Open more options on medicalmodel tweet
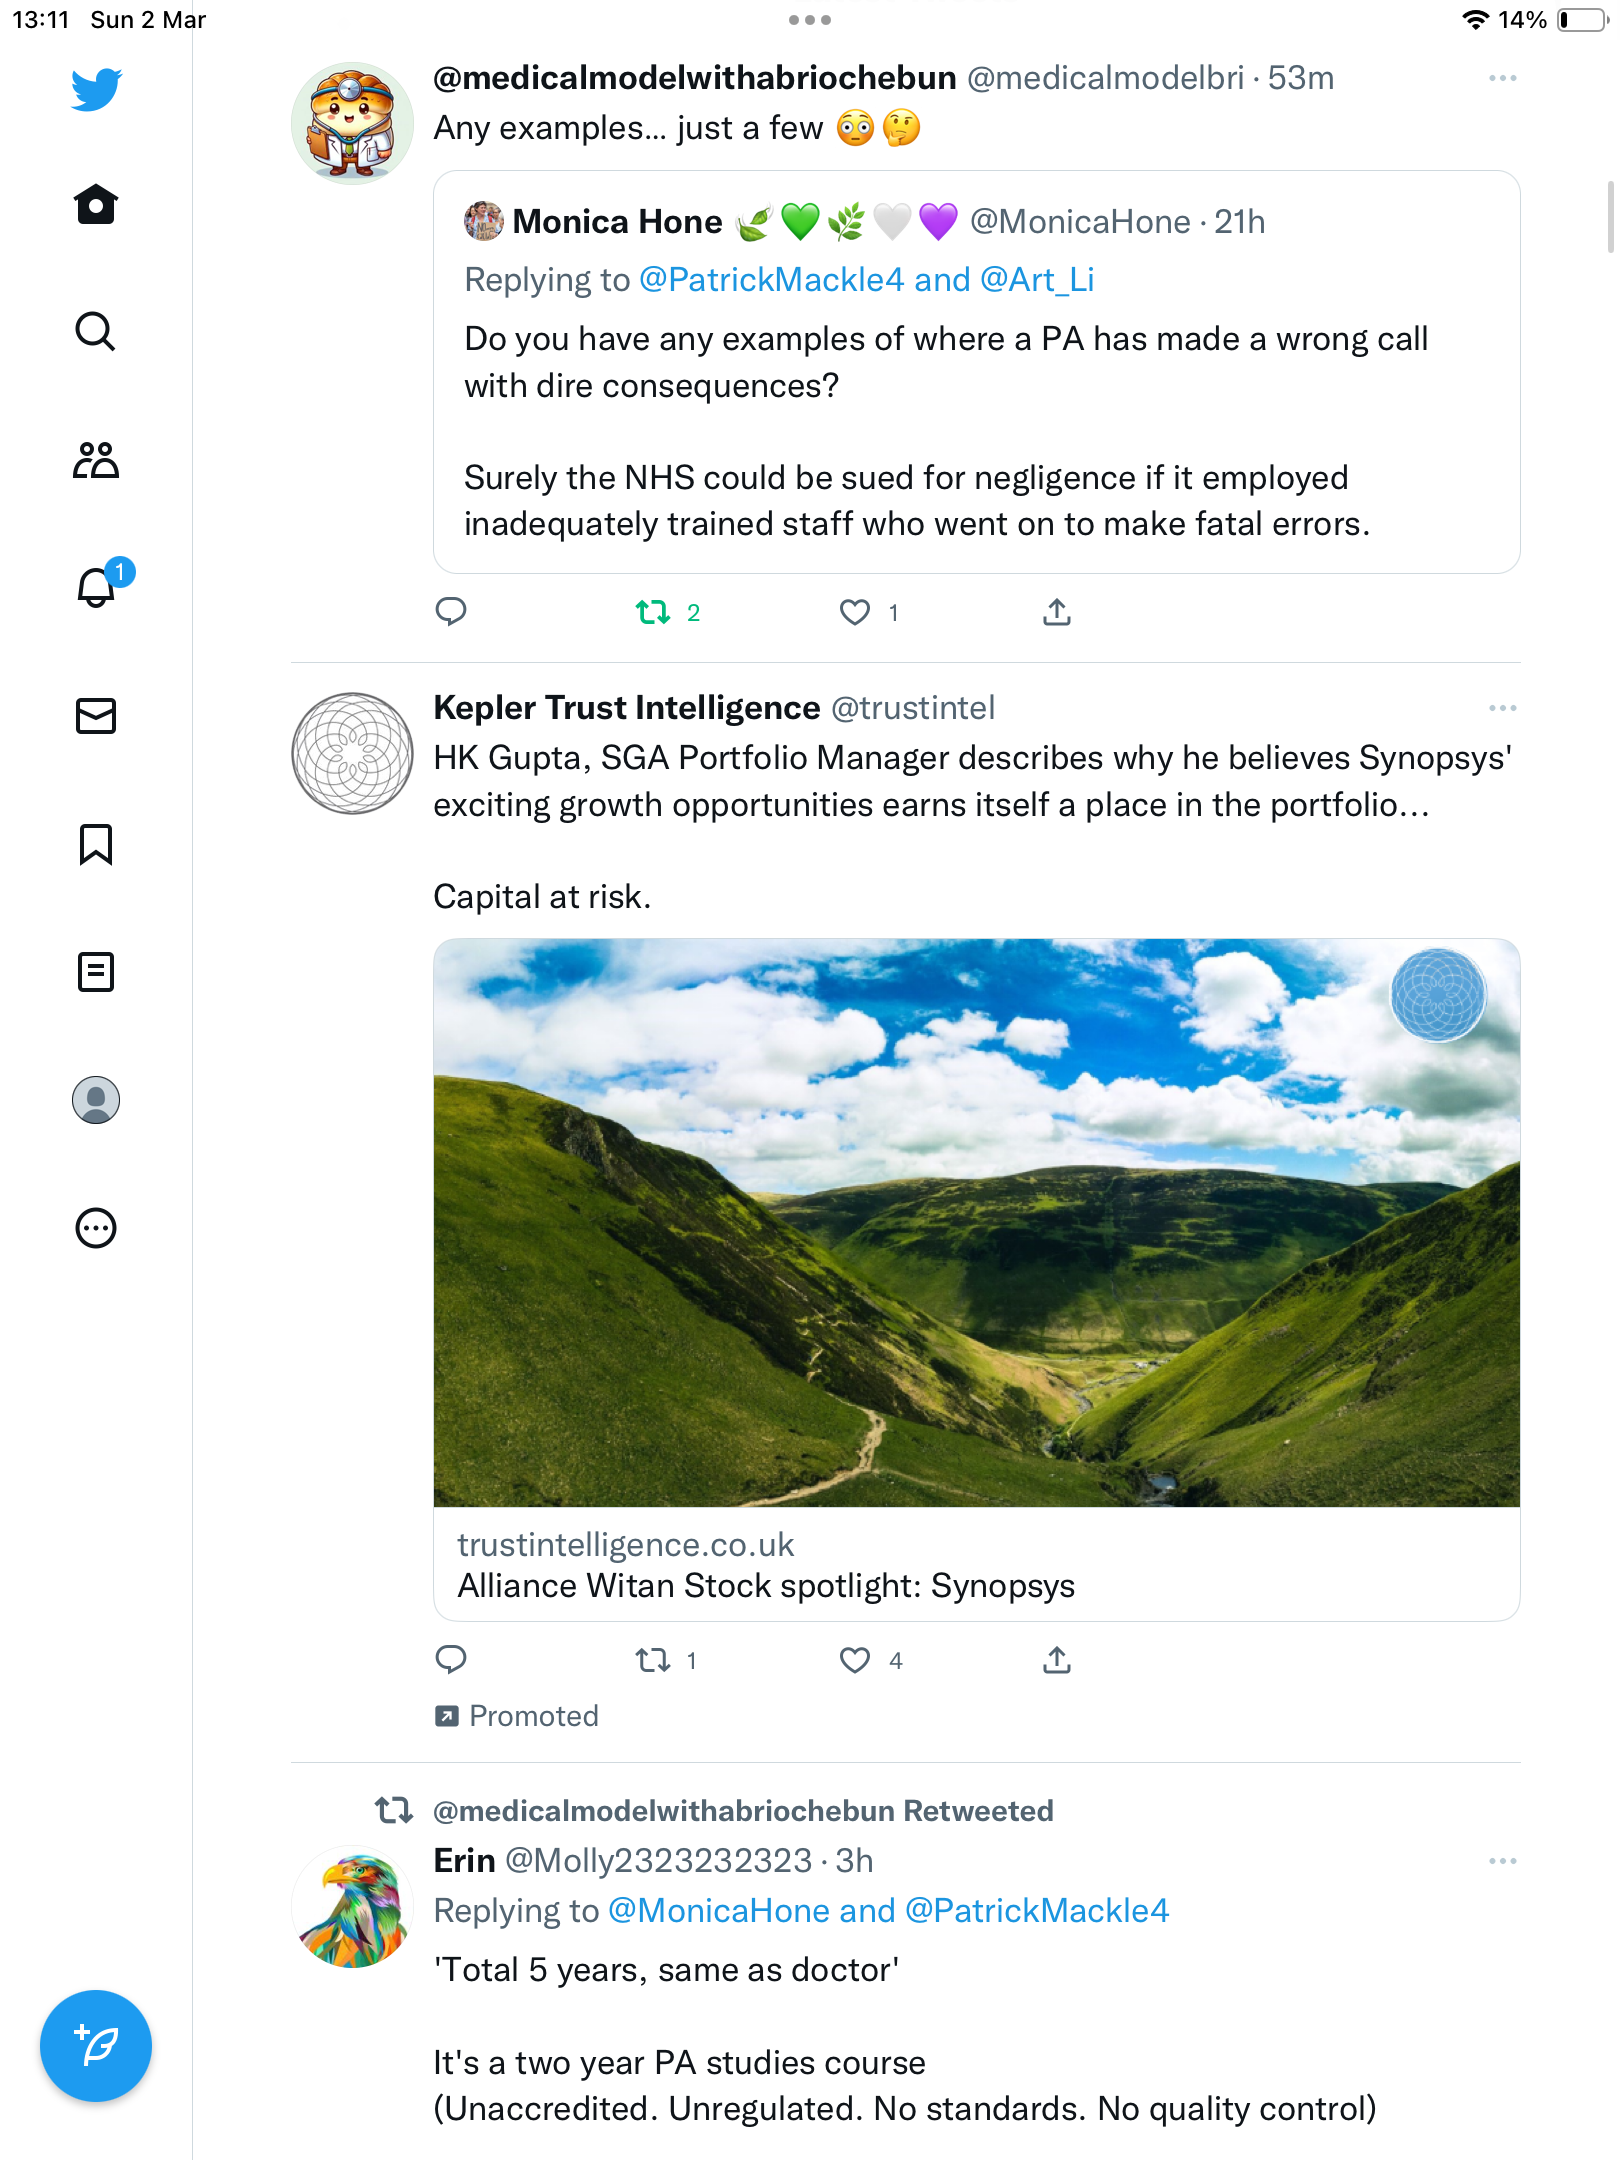This screenshot has height=2160, width=1620. point(1502,78)
